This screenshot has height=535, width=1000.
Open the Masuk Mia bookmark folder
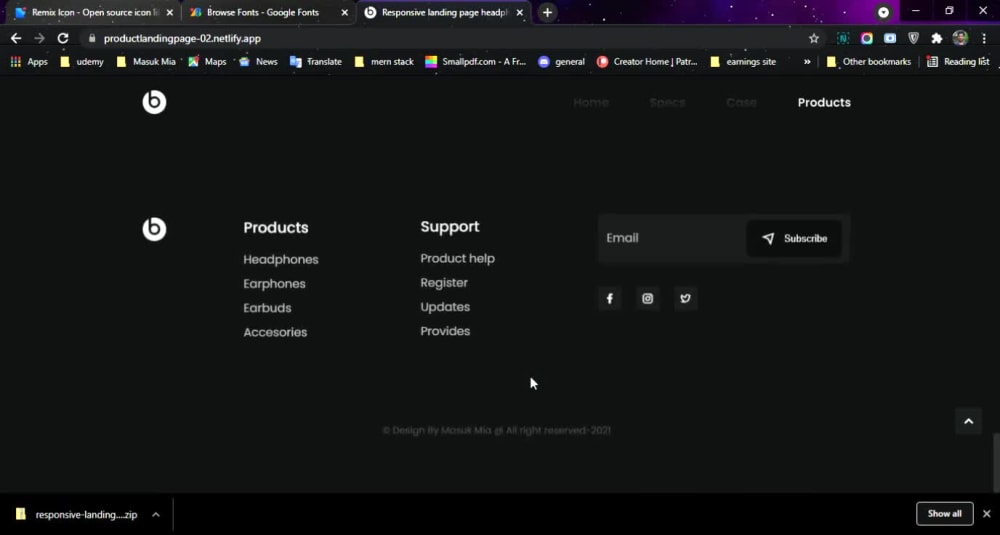point(146,62)
